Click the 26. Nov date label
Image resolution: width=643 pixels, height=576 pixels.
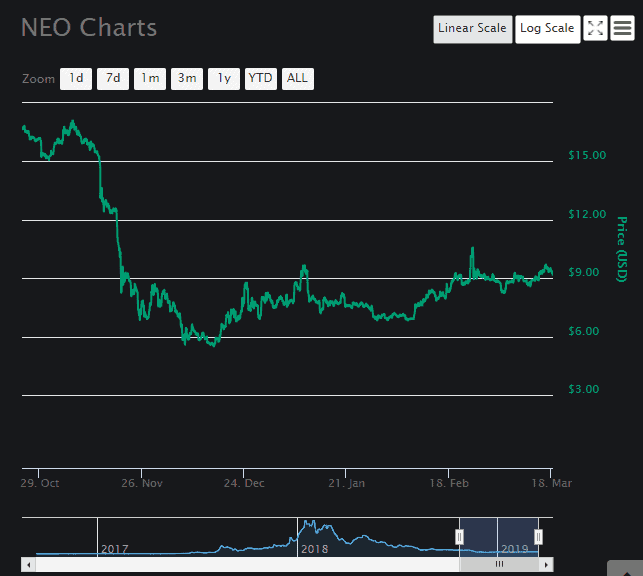(x=142, y=483)
